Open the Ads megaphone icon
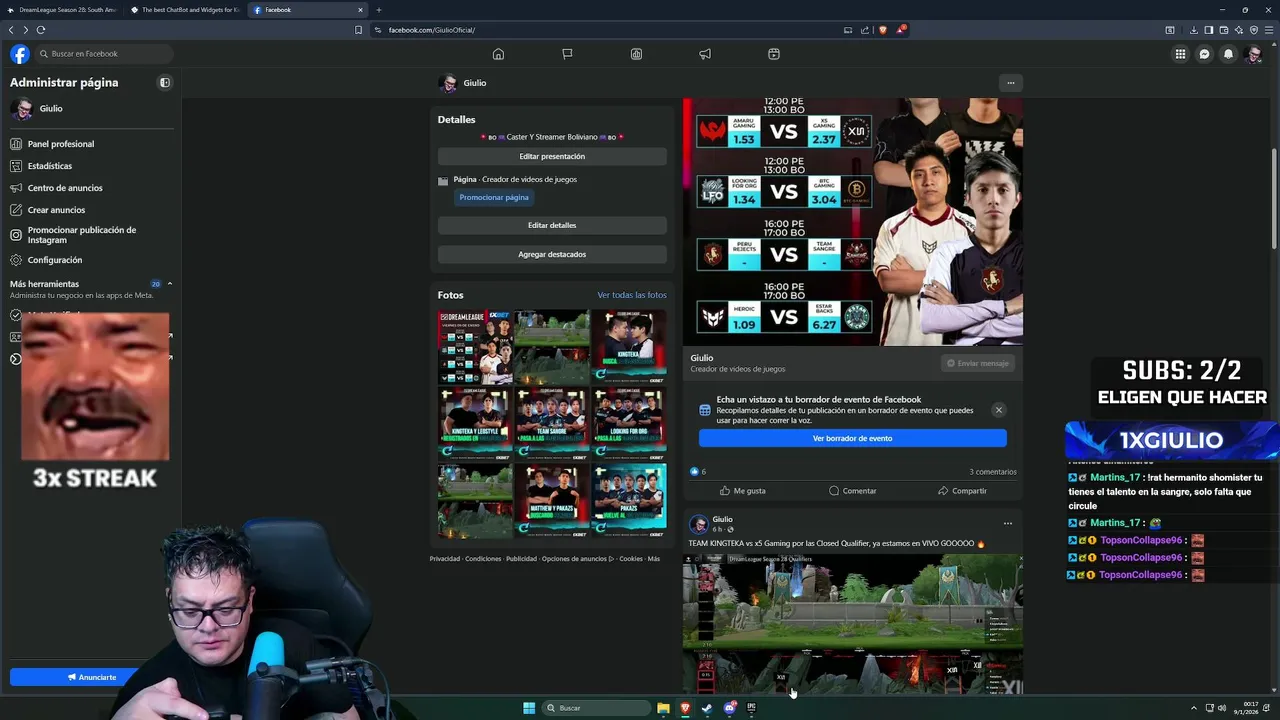The height and width of the screenshot is (720, 1280). pyautogui.click(x=705, y=54)
